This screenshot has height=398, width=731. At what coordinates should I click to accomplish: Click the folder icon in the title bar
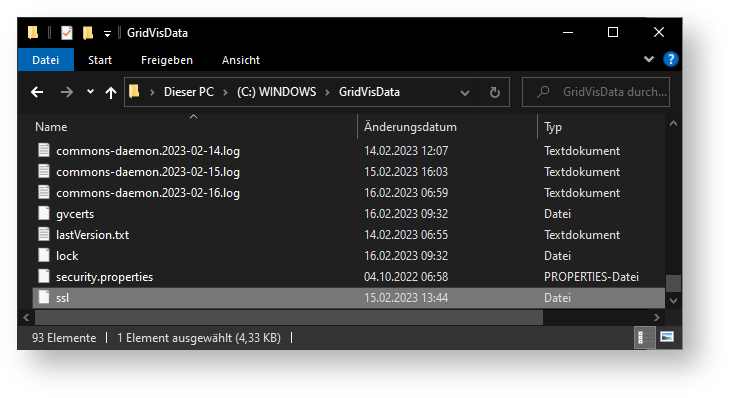coord(33,33)
